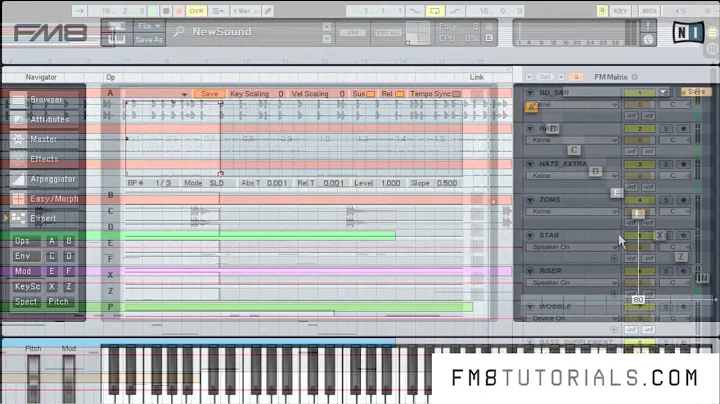Open the 1 Bar quantization dropdown

coord(245,11)
